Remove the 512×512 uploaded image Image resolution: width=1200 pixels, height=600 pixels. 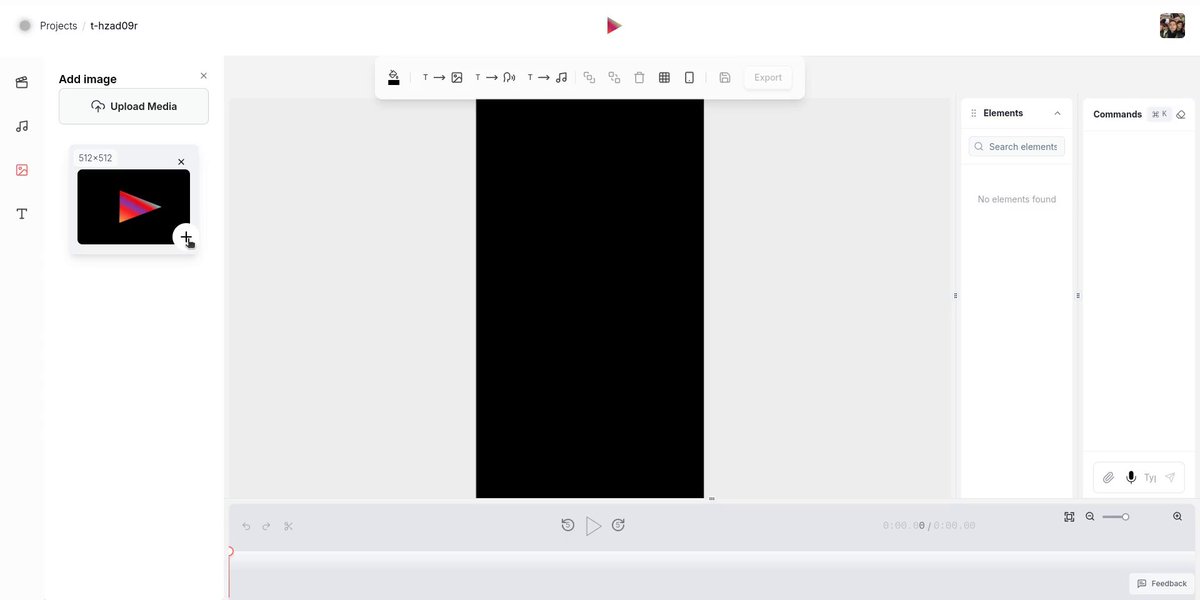(181, 161)
